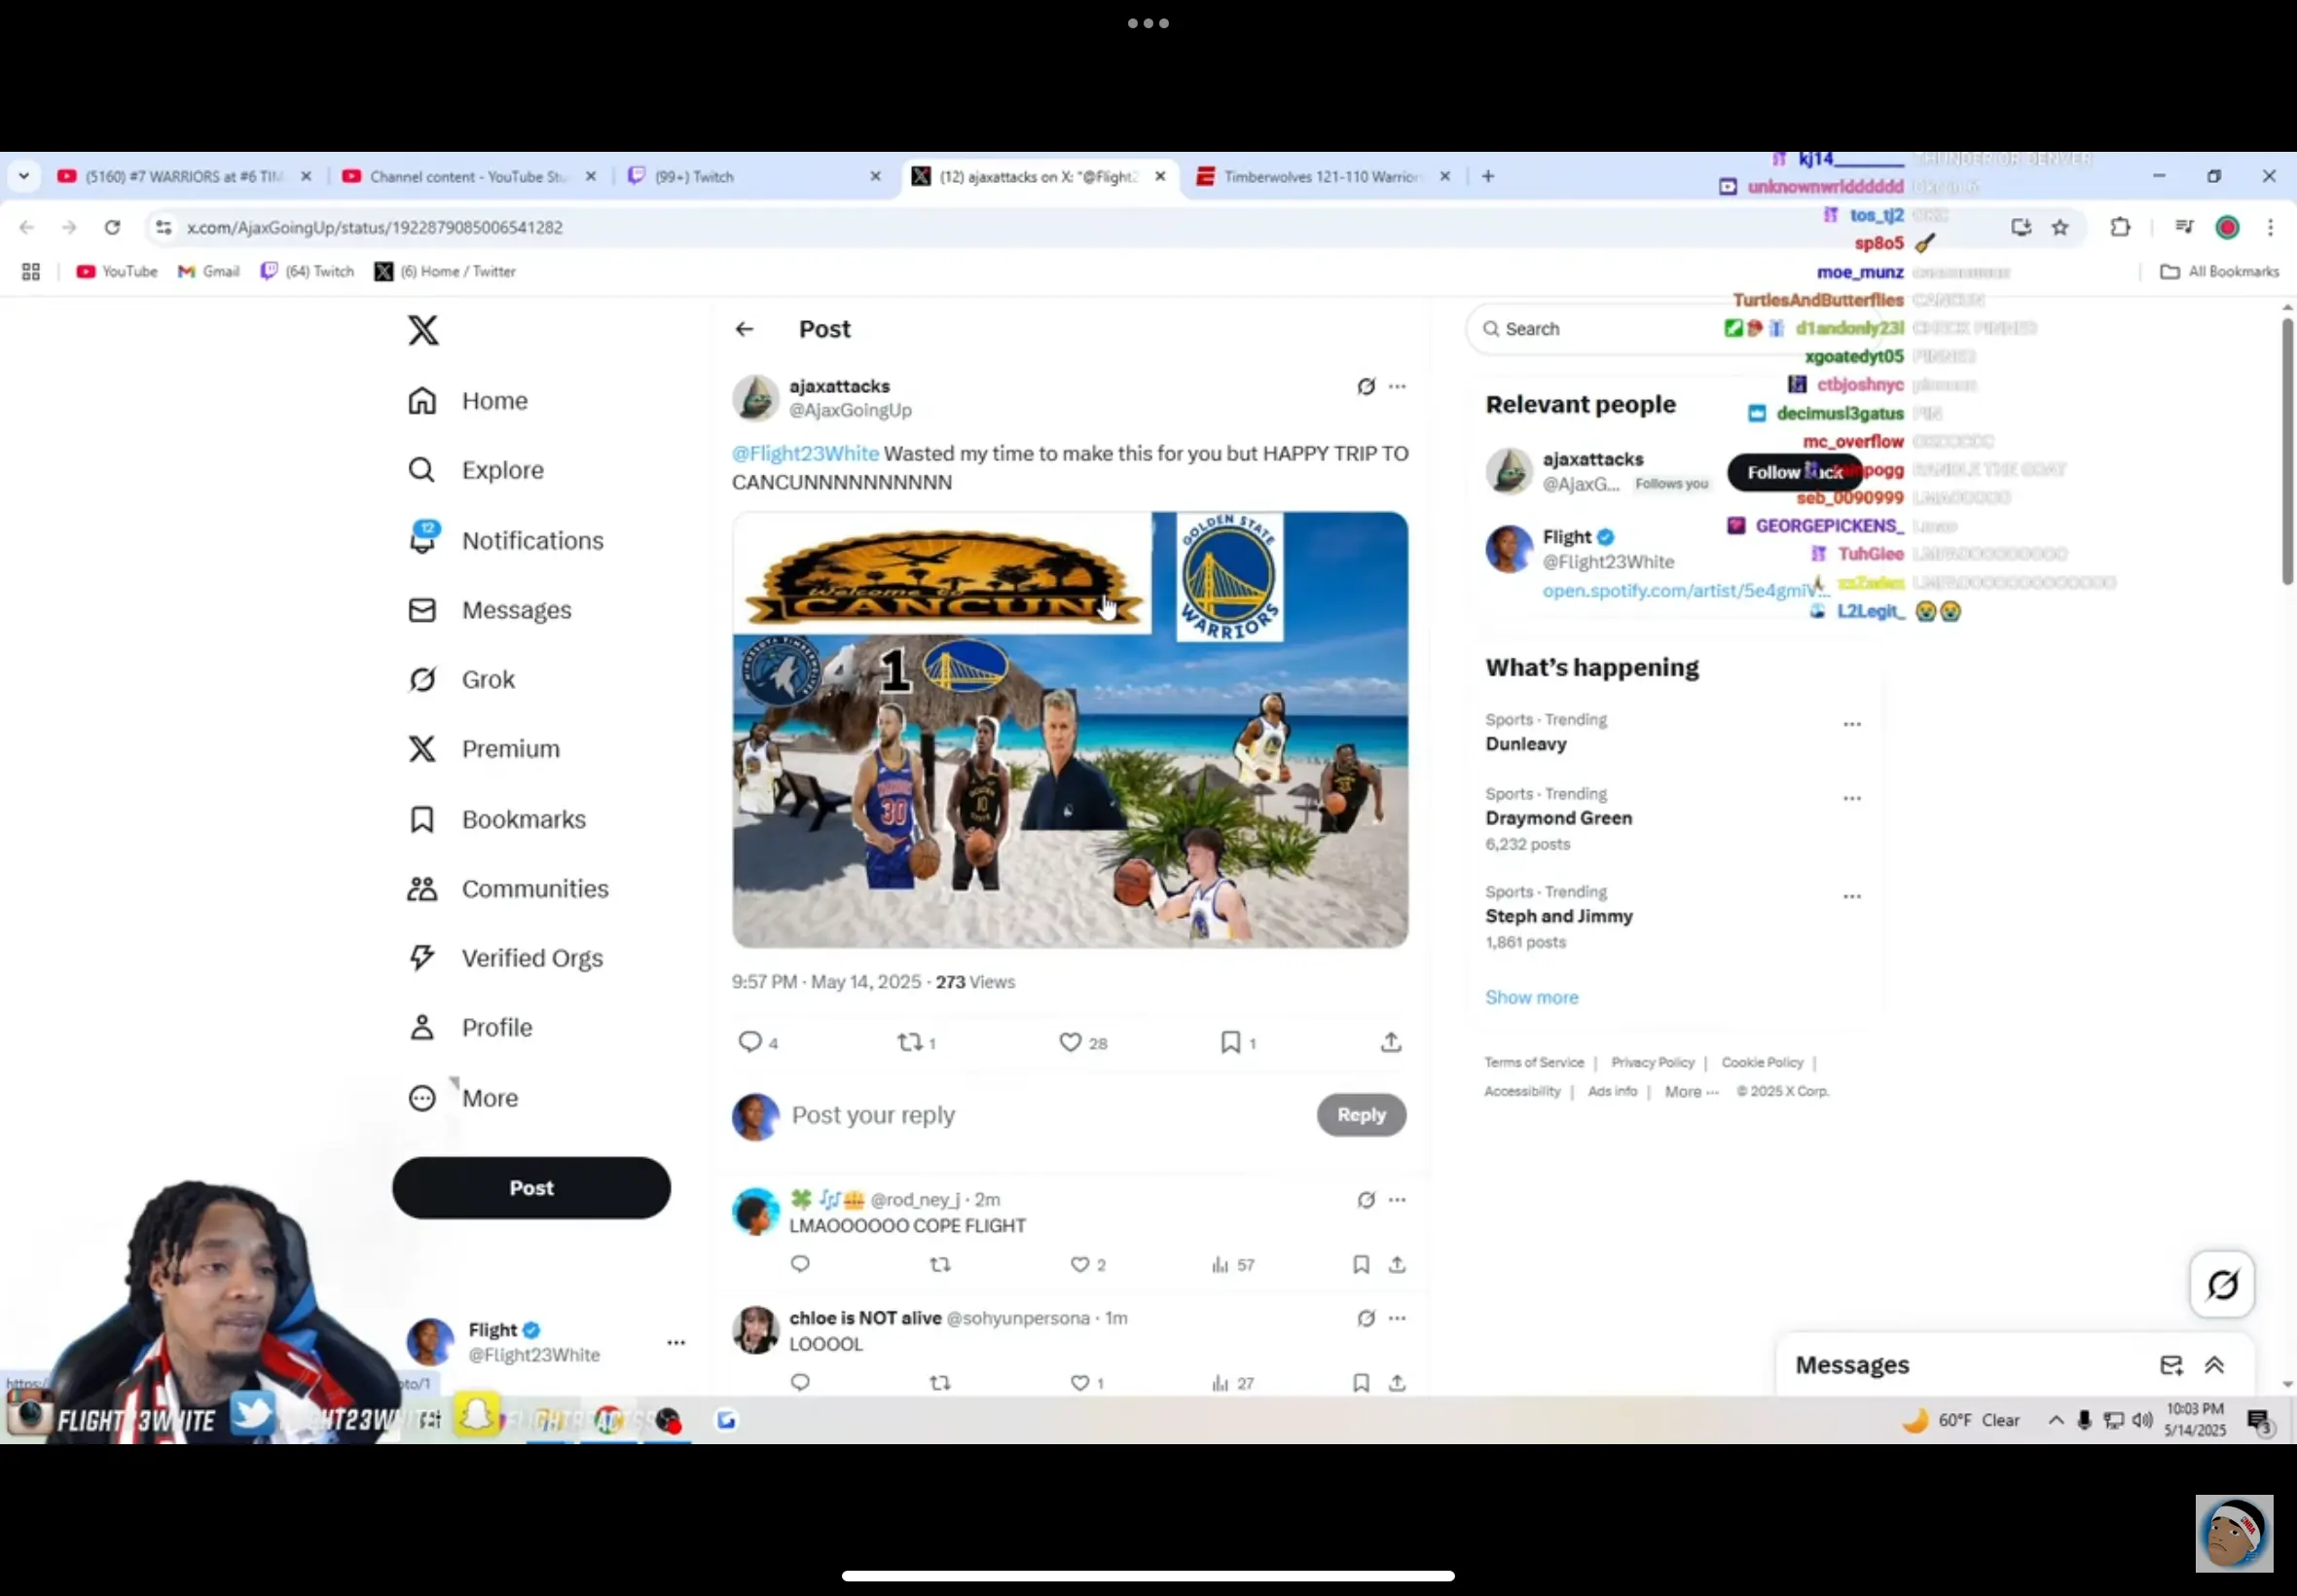Like the post with 28 likes
The height and width of the screenshot is (1596, 2297).
click(1070, 1042)
